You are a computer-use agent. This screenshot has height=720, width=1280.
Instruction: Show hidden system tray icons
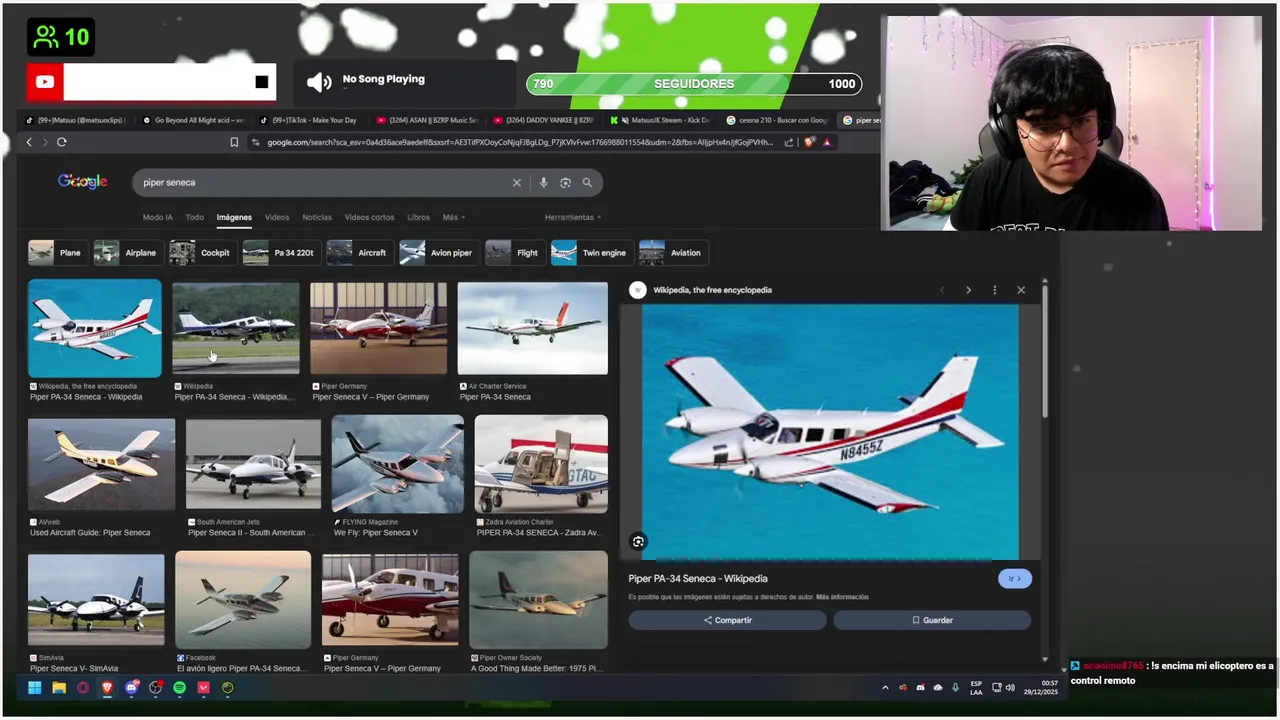pyautogui.click(x=885, y=688)
